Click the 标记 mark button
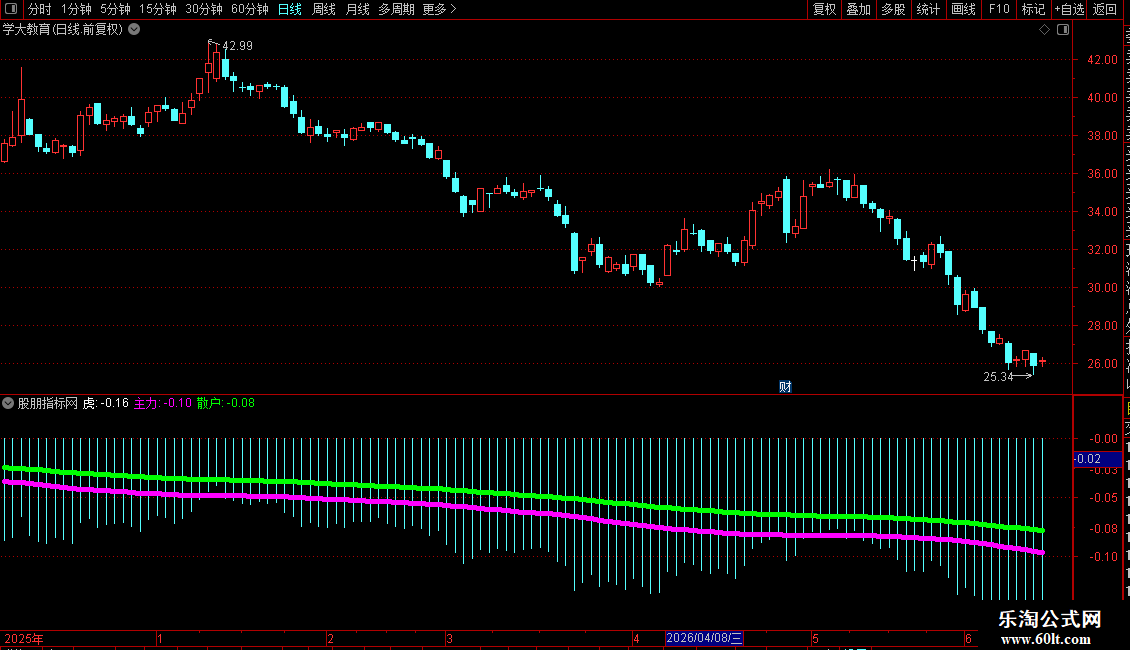The width and height of the screenshot is (1130, 650). point(1033,9)
